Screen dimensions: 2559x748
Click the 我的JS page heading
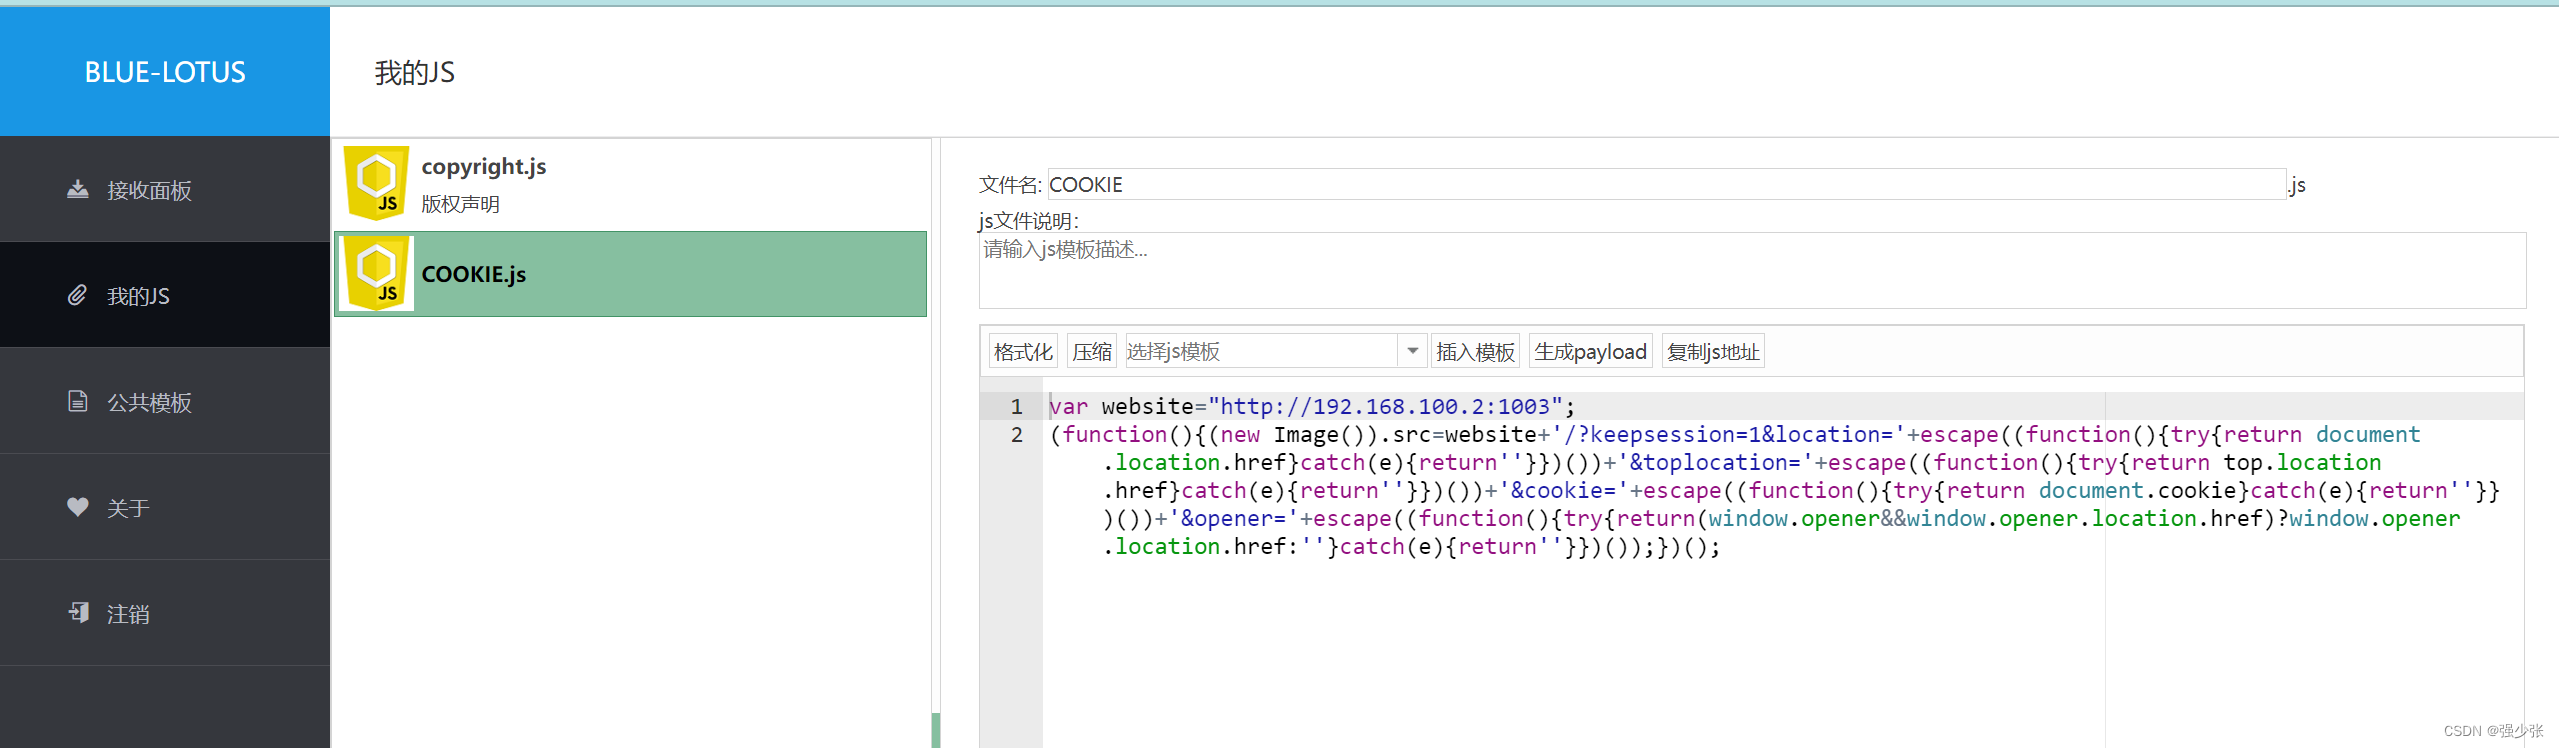coord(415,72)
